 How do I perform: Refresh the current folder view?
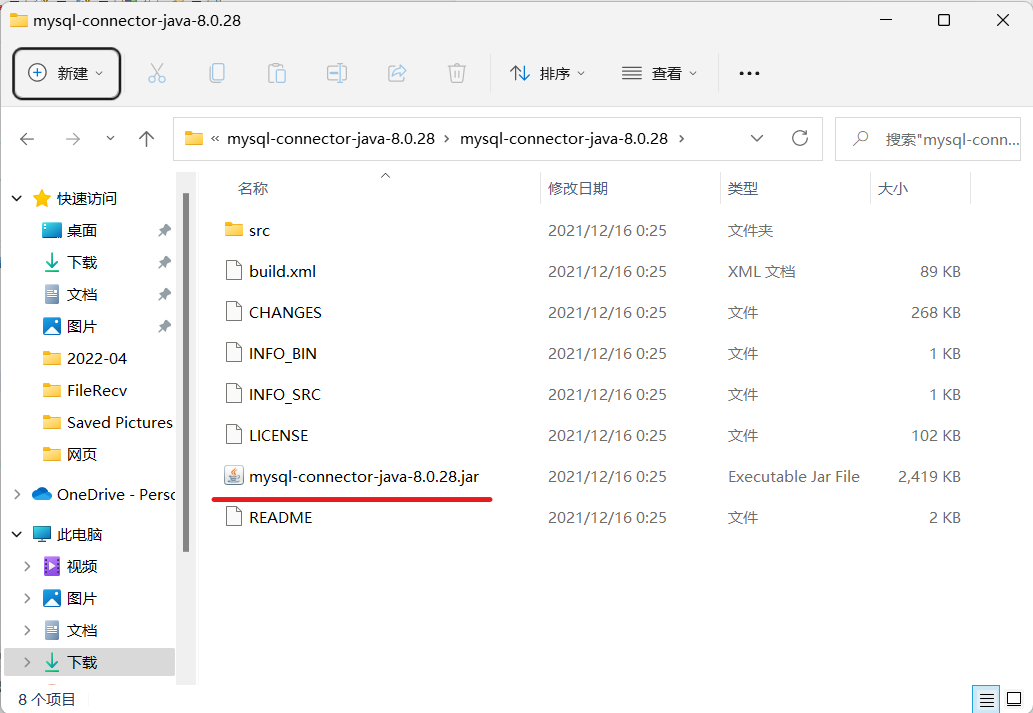pyautogui.click(x=800, y=138)
